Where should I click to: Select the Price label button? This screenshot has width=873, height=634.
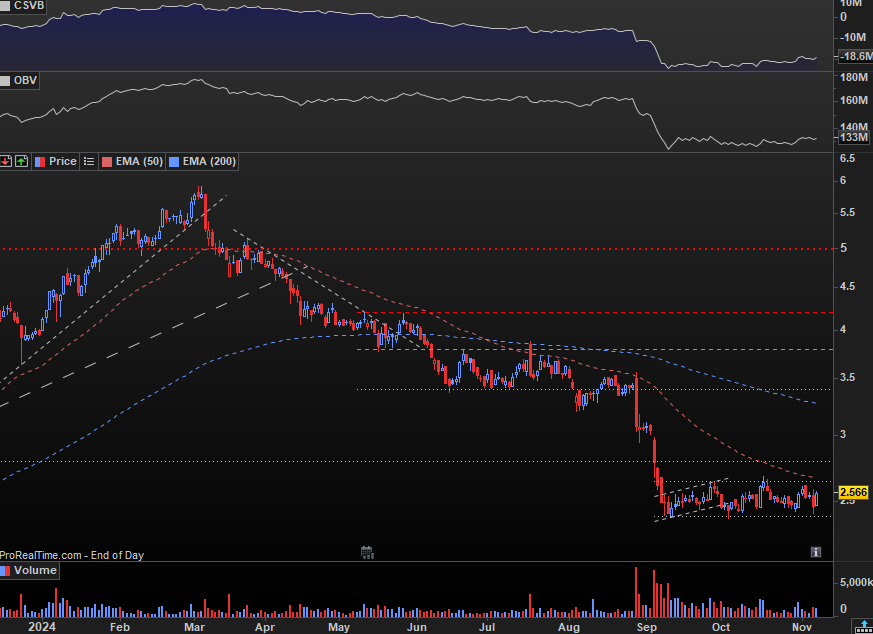[x=62, y=161]
